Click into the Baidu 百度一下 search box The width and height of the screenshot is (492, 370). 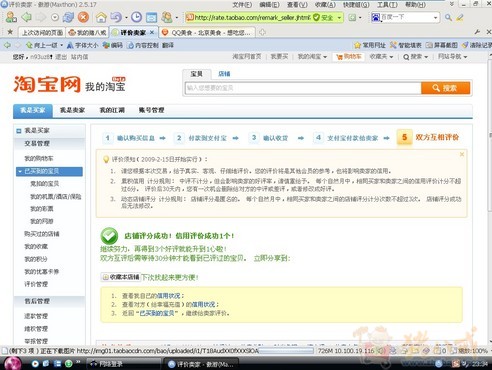[x=406, y=18]
